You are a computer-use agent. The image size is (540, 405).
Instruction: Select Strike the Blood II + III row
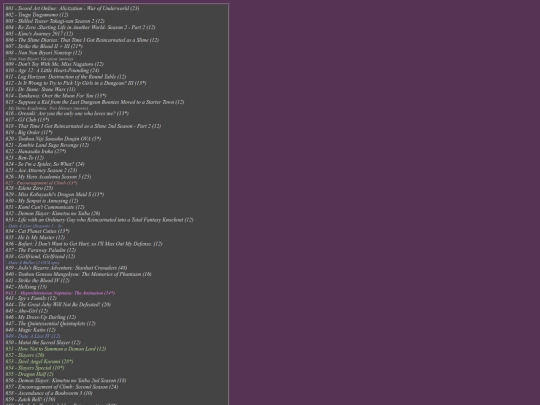coord(44,46)
